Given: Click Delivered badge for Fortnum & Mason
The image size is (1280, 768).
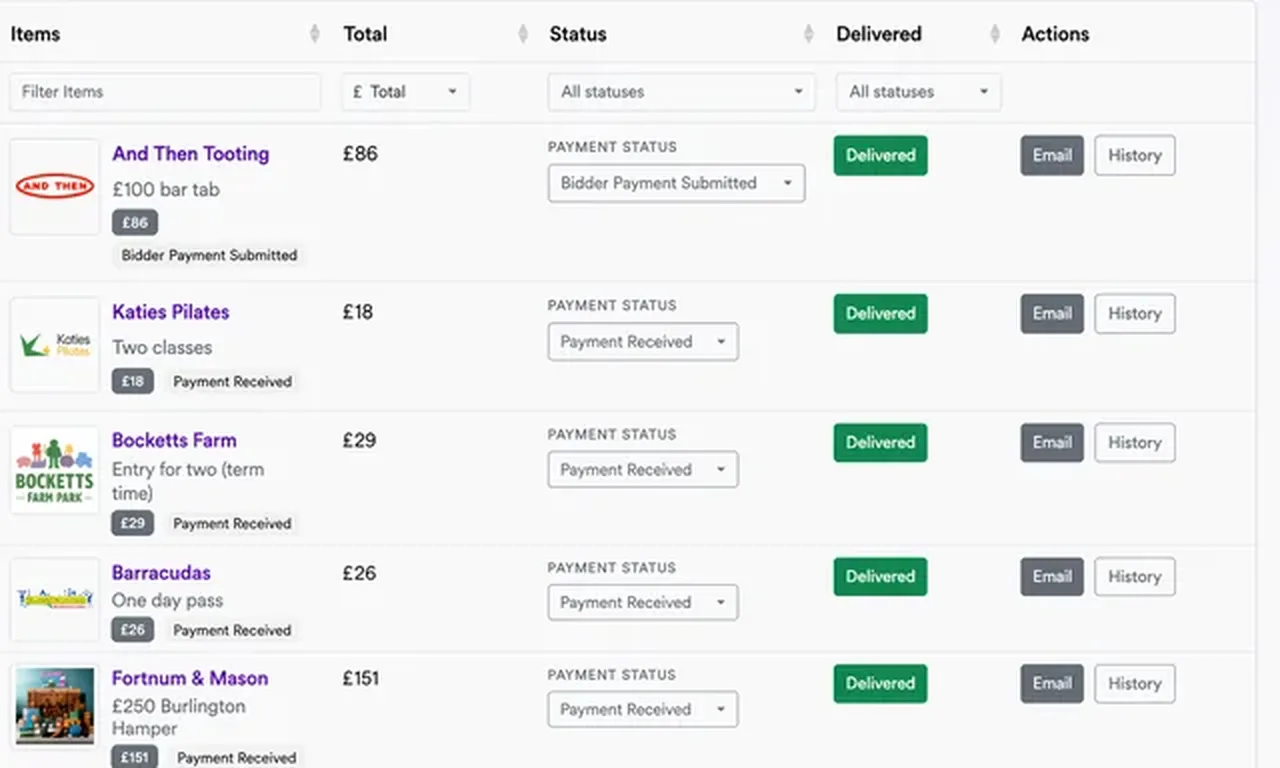Looking at the screenshot, I should coord(881,684).
